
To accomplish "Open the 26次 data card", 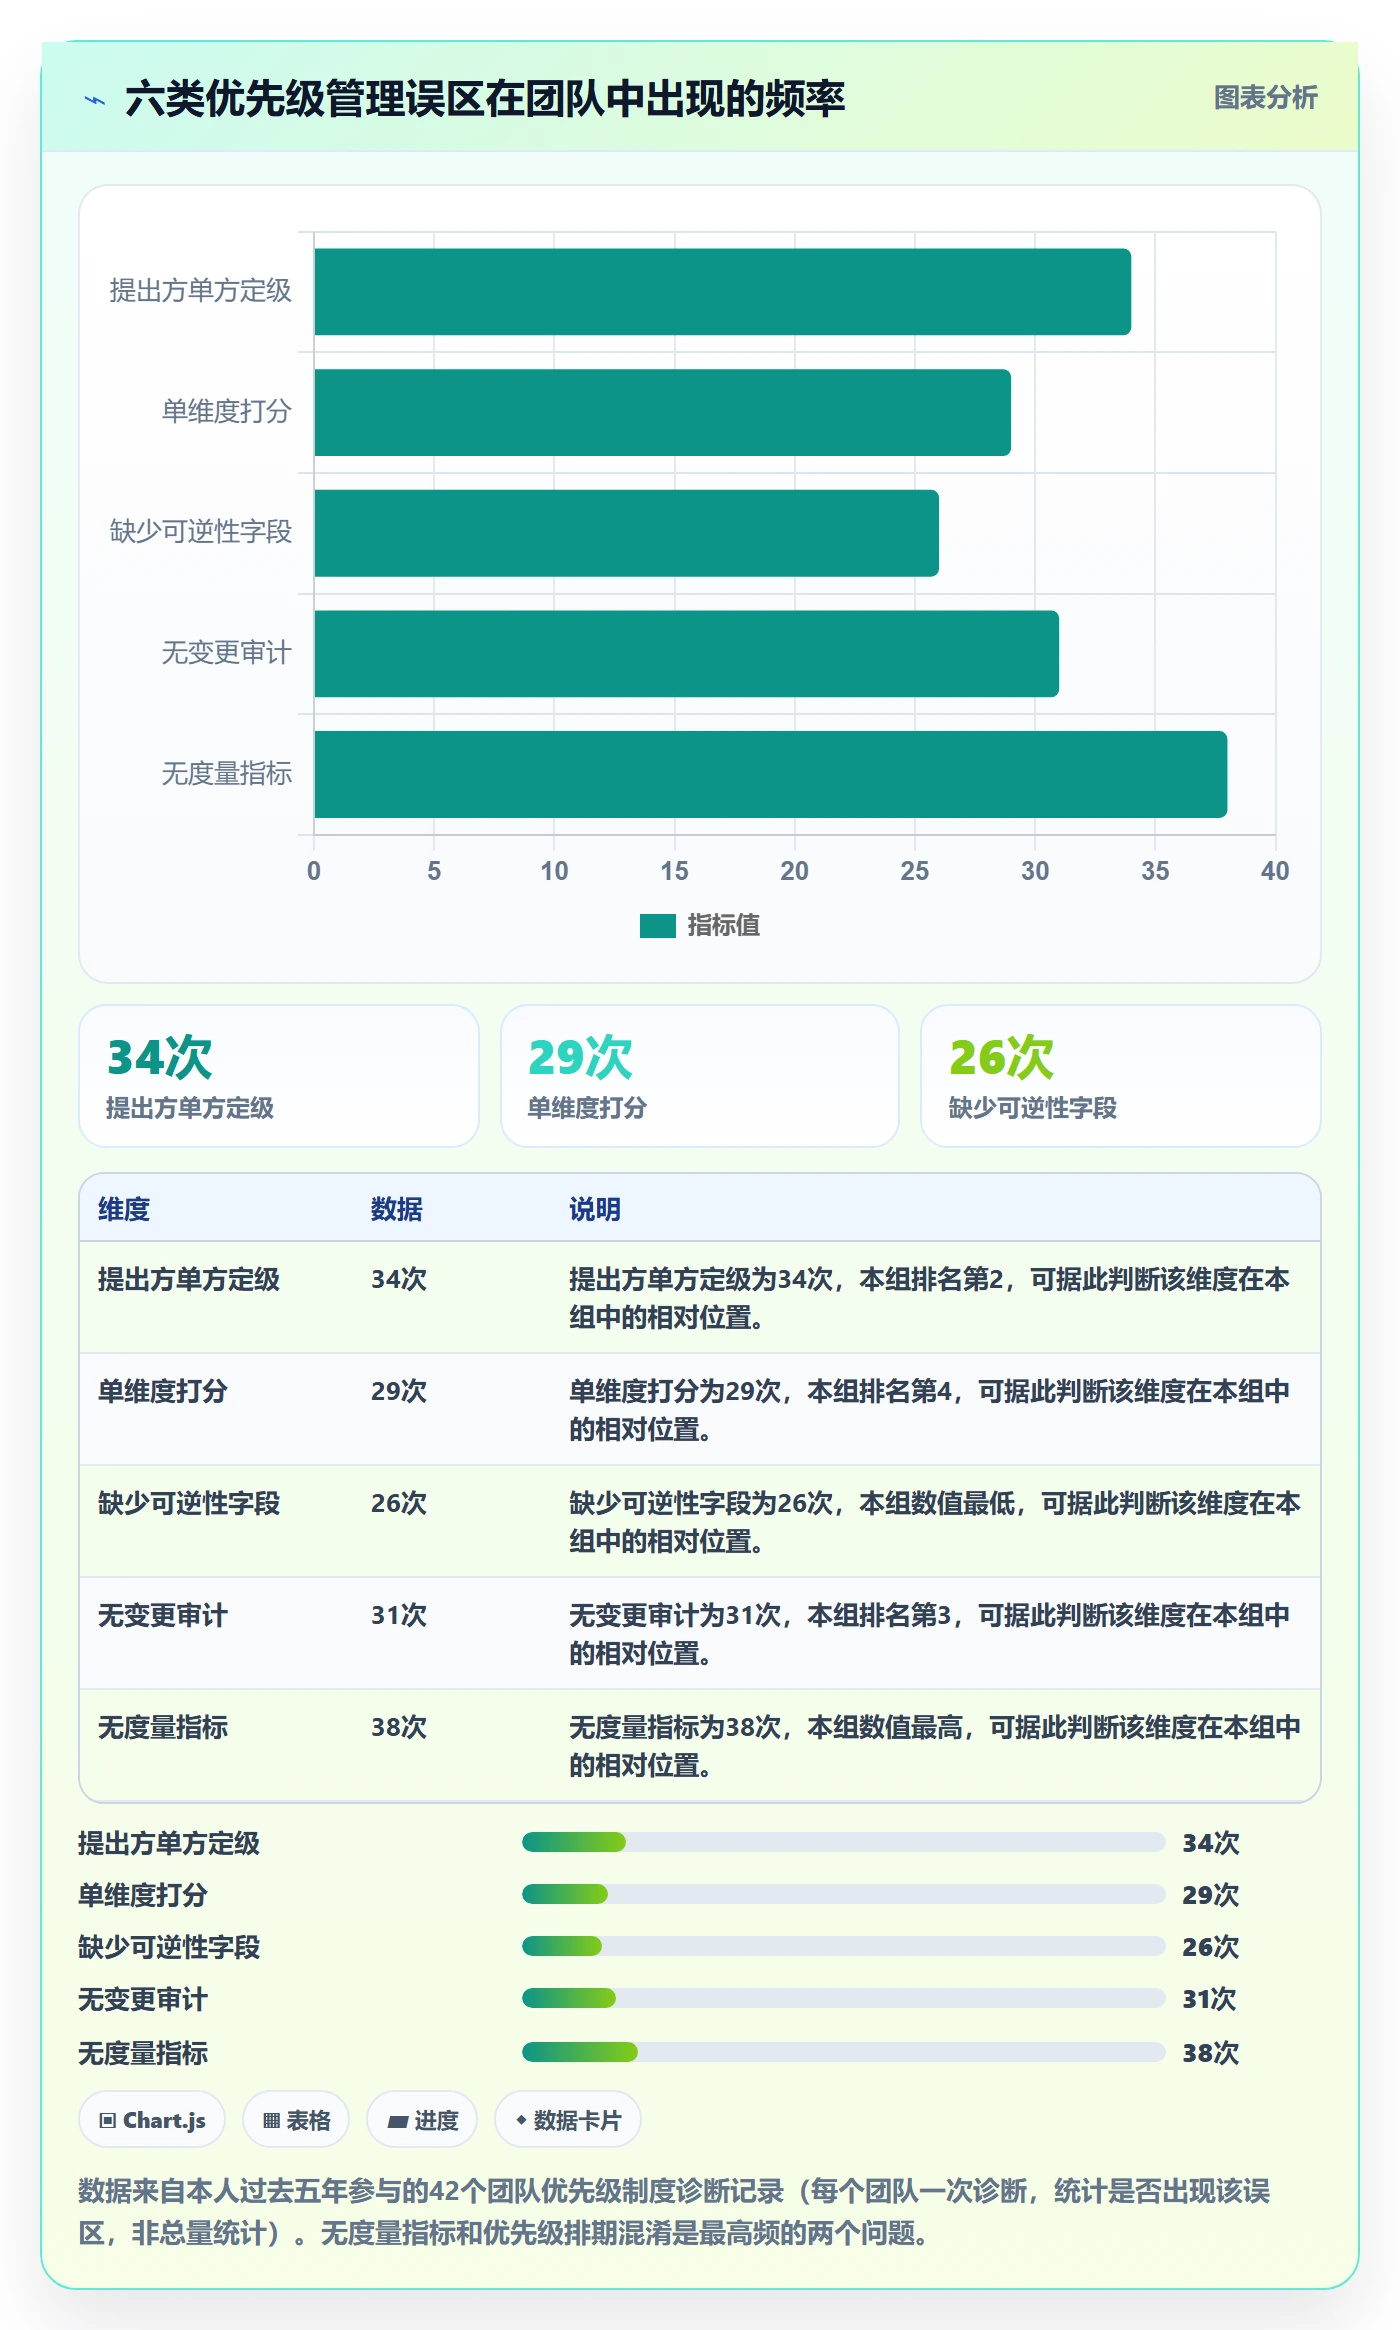I will pyautogui.click(x=1121, y=1076).
